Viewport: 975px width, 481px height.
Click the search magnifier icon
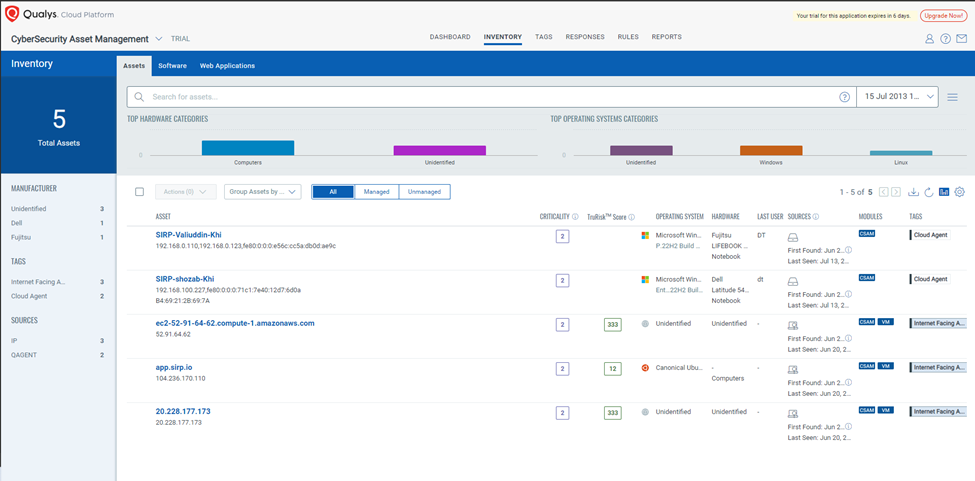click(x=139, y=97)
